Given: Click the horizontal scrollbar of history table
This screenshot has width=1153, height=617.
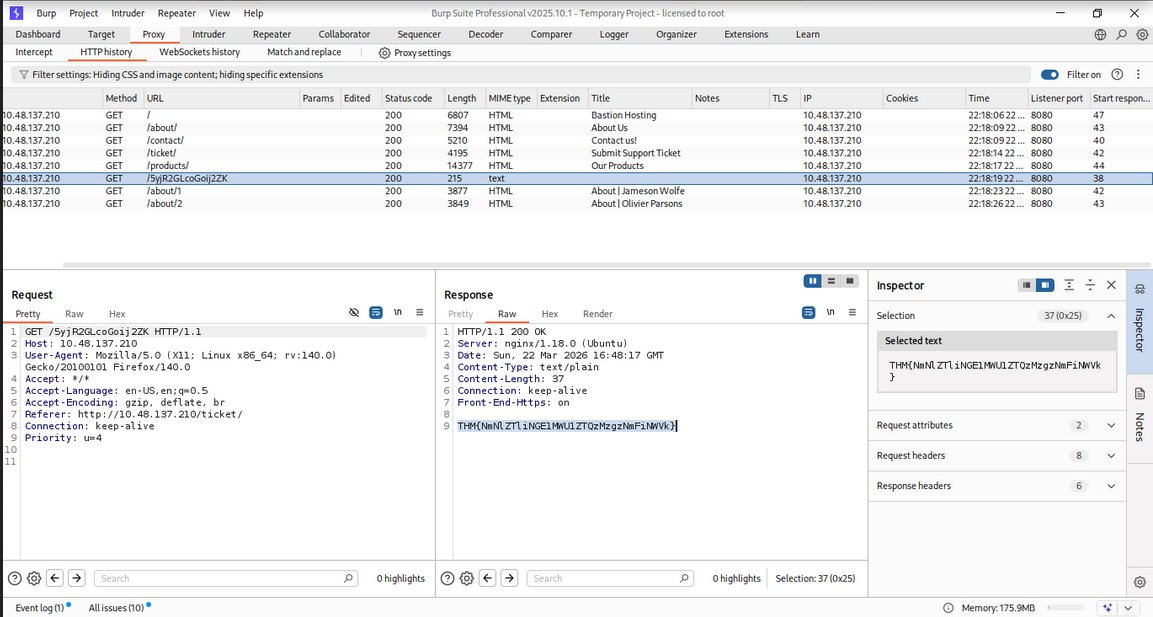Looking at the screenshot, I should point(607,264).
